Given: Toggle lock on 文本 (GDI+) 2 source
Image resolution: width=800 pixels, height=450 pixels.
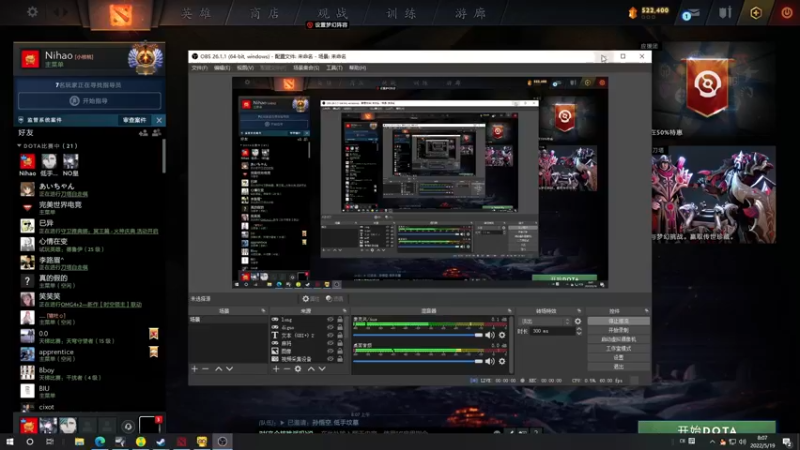Looking at the screenshot, I should point(340,335).
